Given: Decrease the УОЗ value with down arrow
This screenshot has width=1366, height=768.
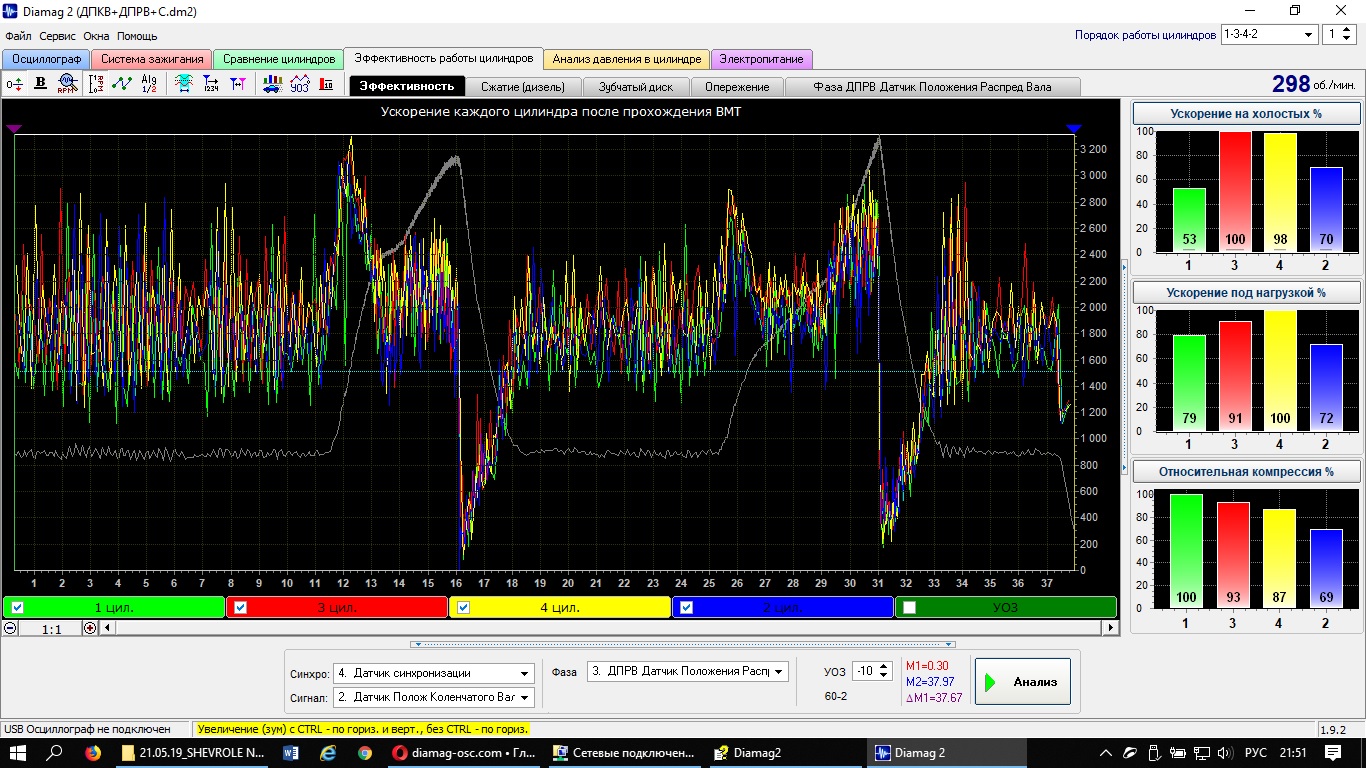Looking at the screenshot, I should tap(882, 676).
